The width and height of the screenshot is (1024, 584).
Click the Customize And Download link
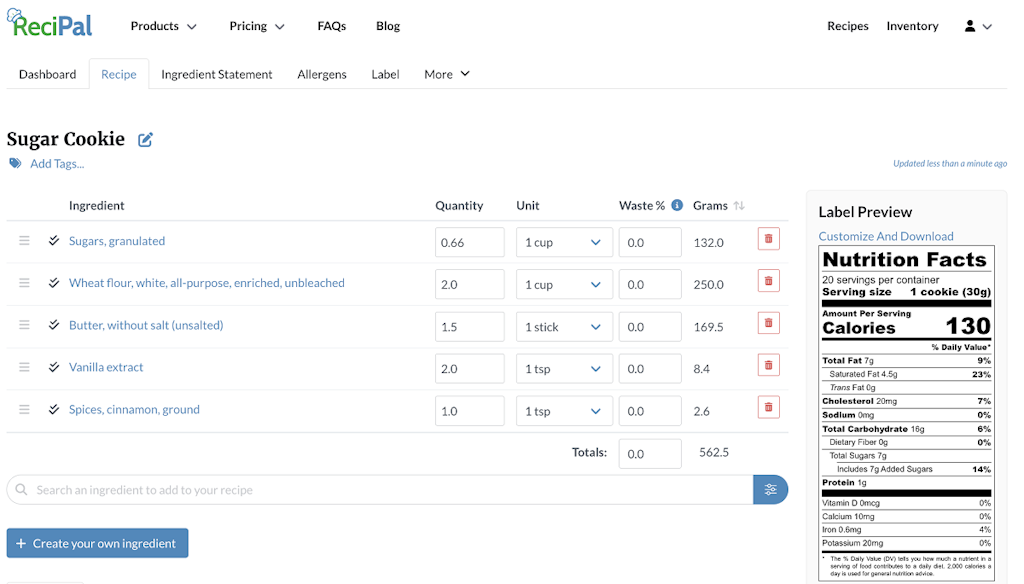886,236
